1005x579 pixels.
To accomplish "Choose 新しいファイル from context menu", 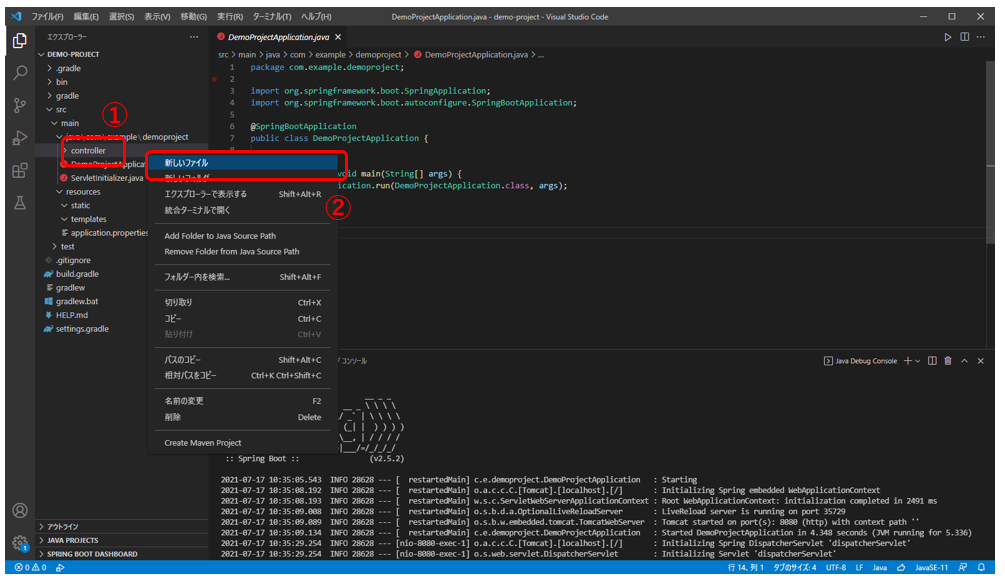I will pyautogui.click(x=242, y=163).
